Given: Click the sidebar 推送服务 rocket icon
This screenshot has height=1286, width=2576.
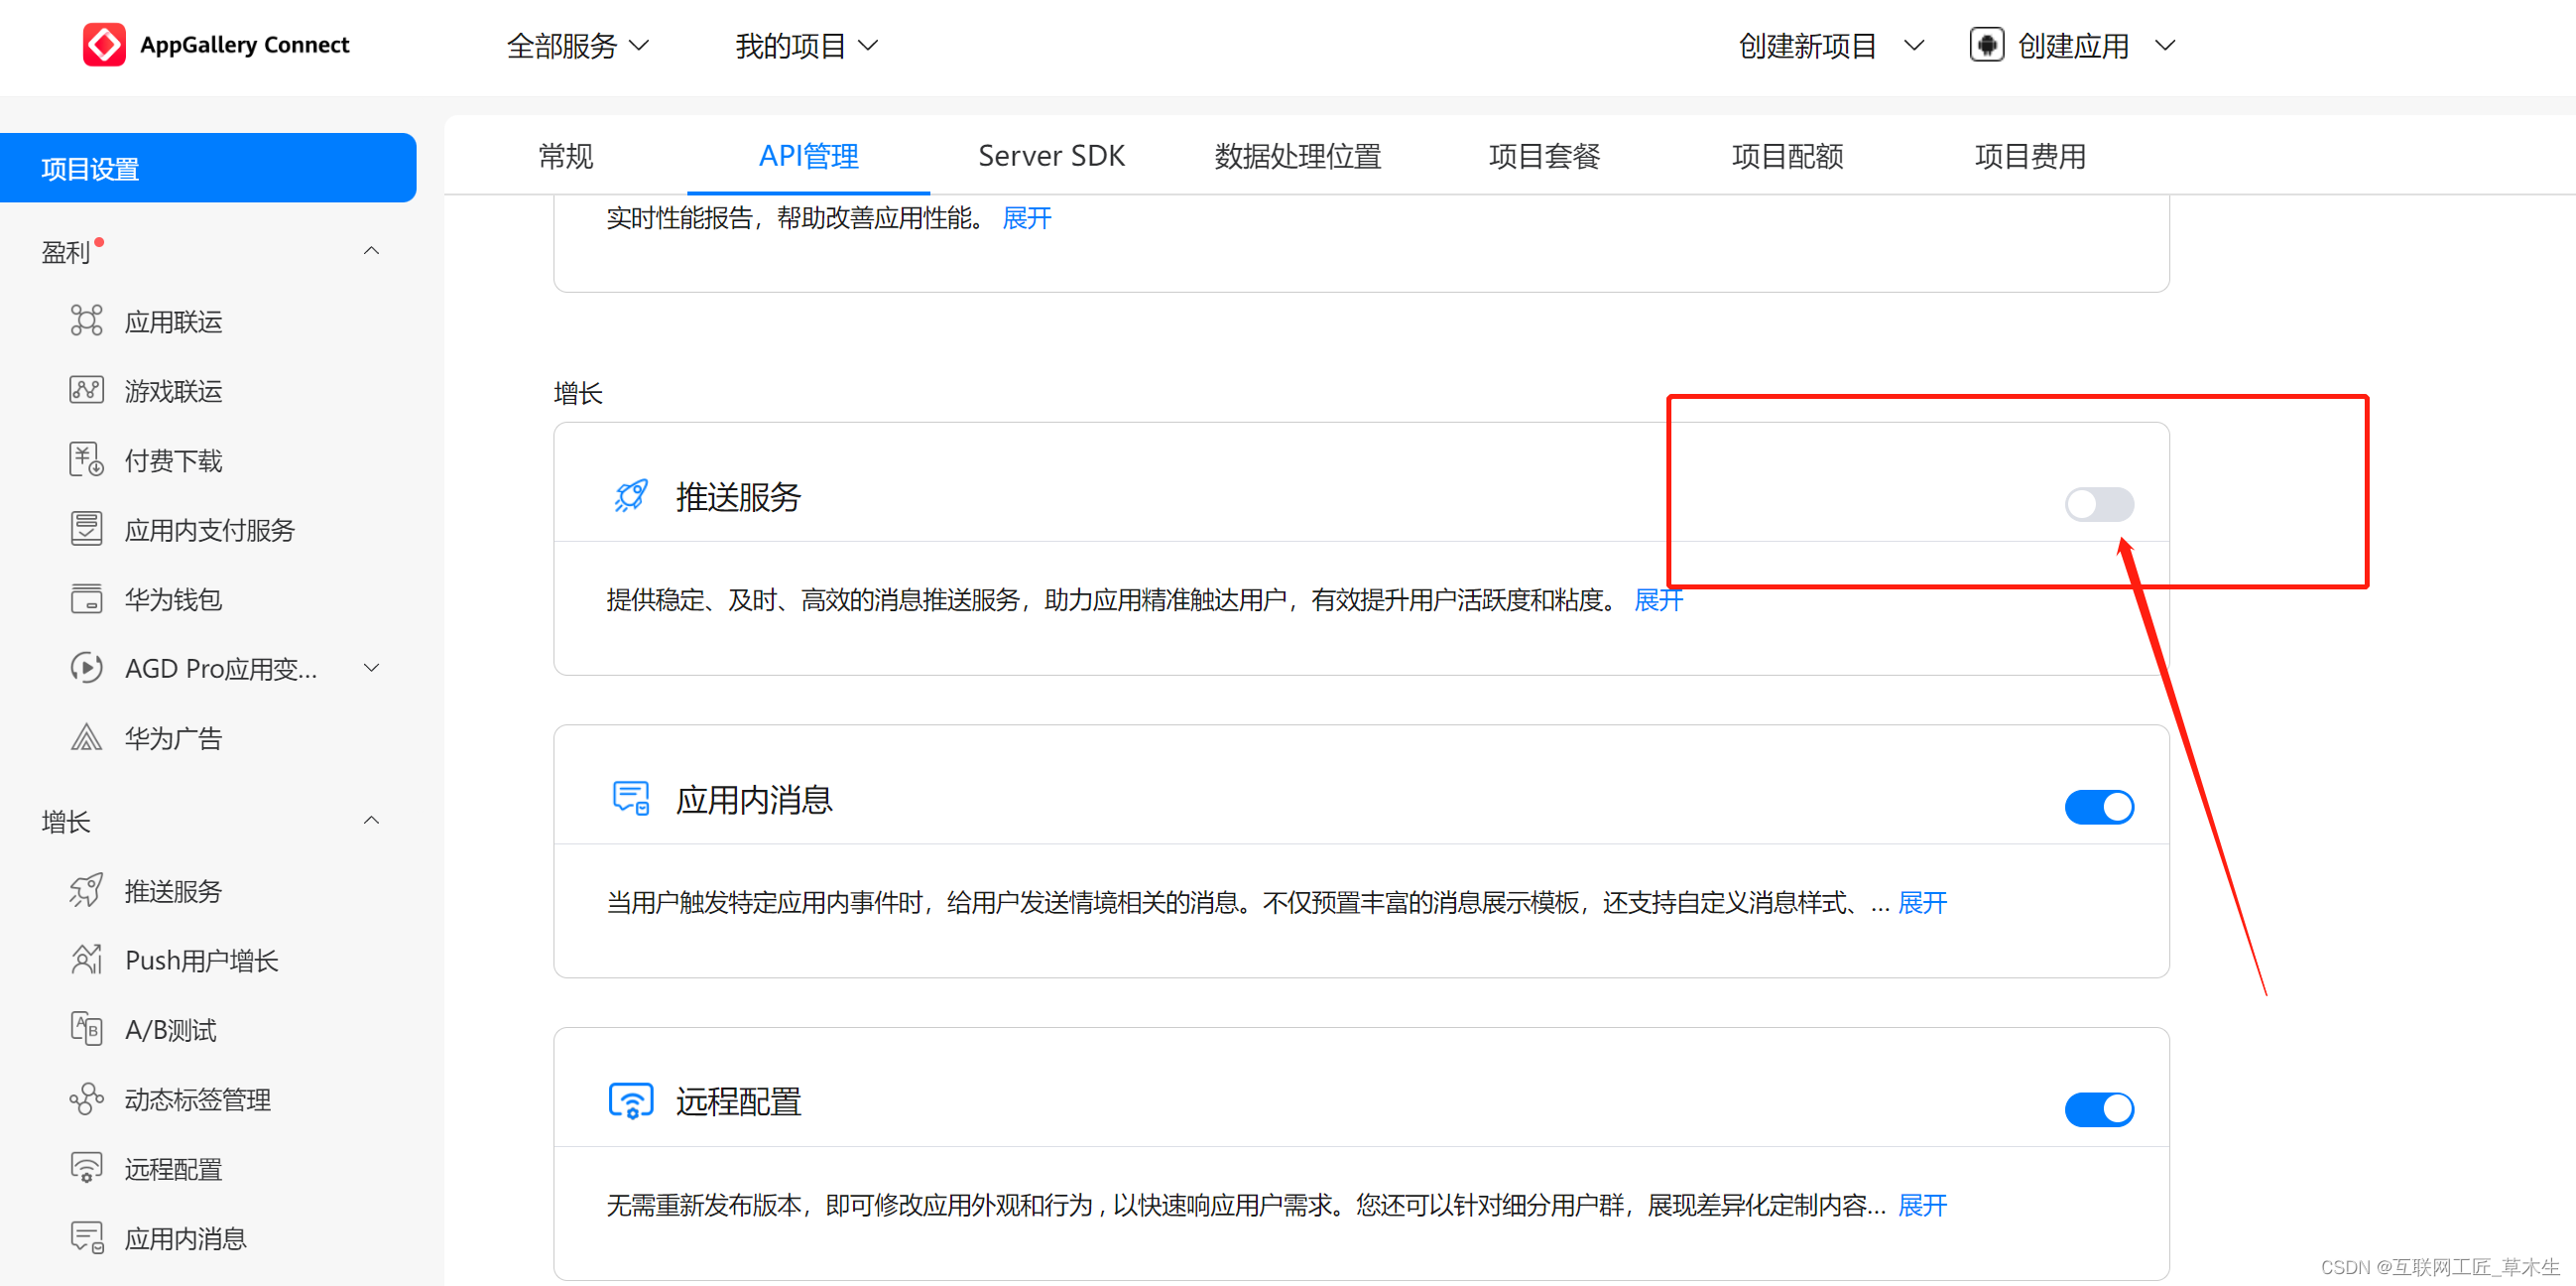Looking at the screenshot, I should (87, 890).
